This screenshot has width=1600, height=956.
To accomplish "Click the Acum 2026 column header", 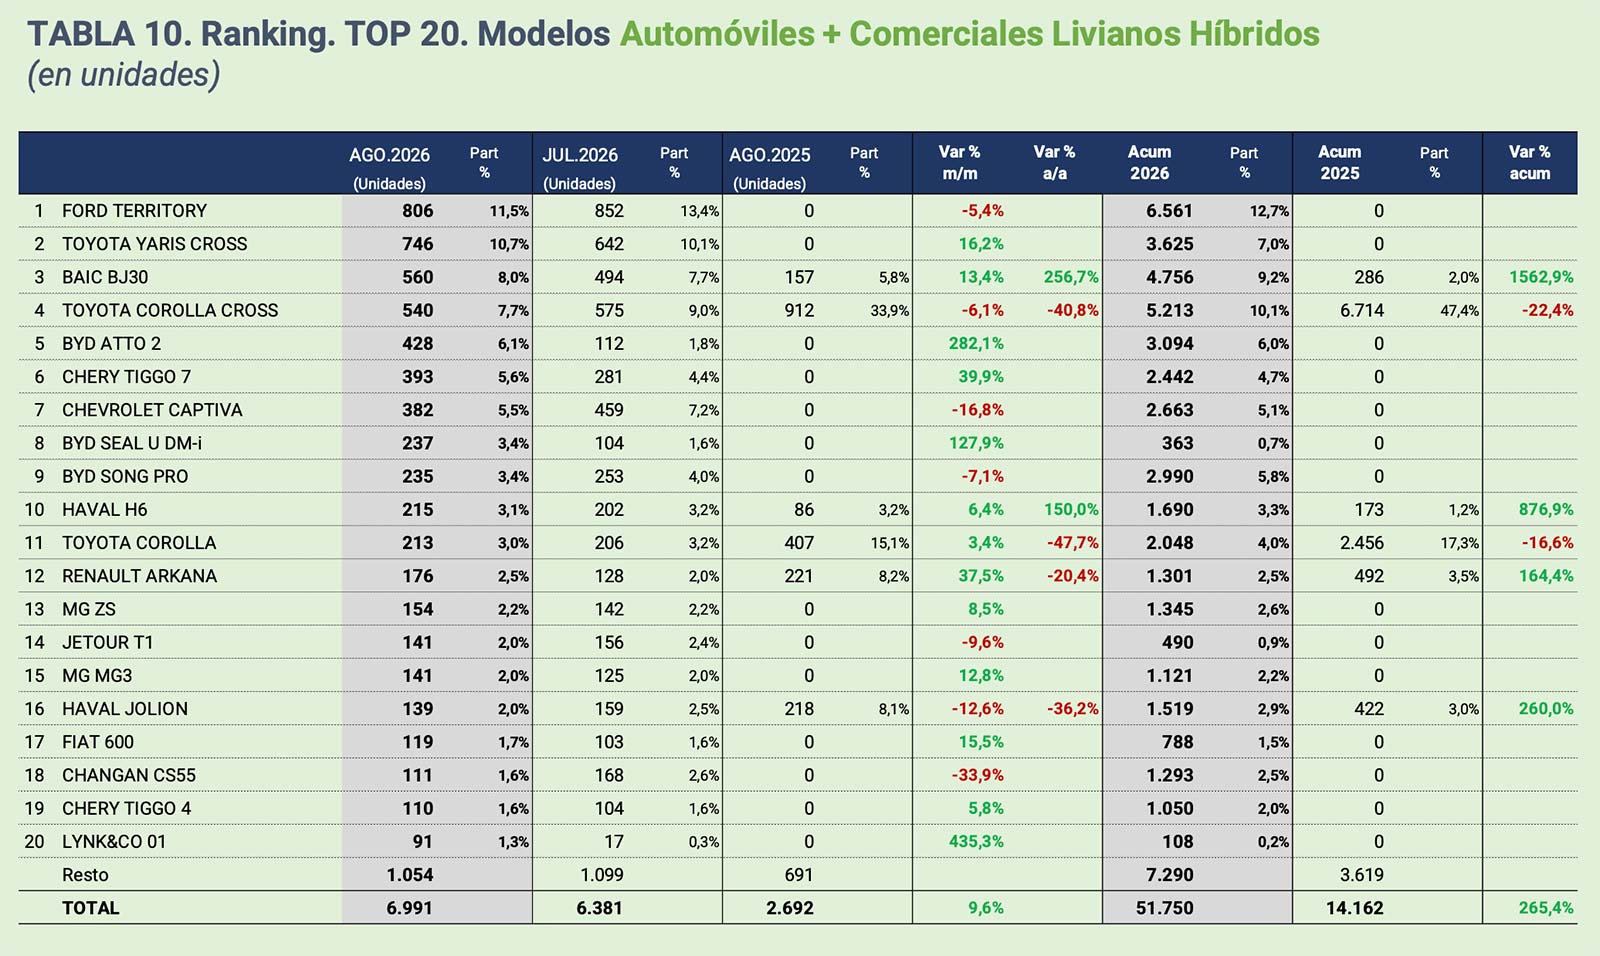I will [x=1149, y=162].
